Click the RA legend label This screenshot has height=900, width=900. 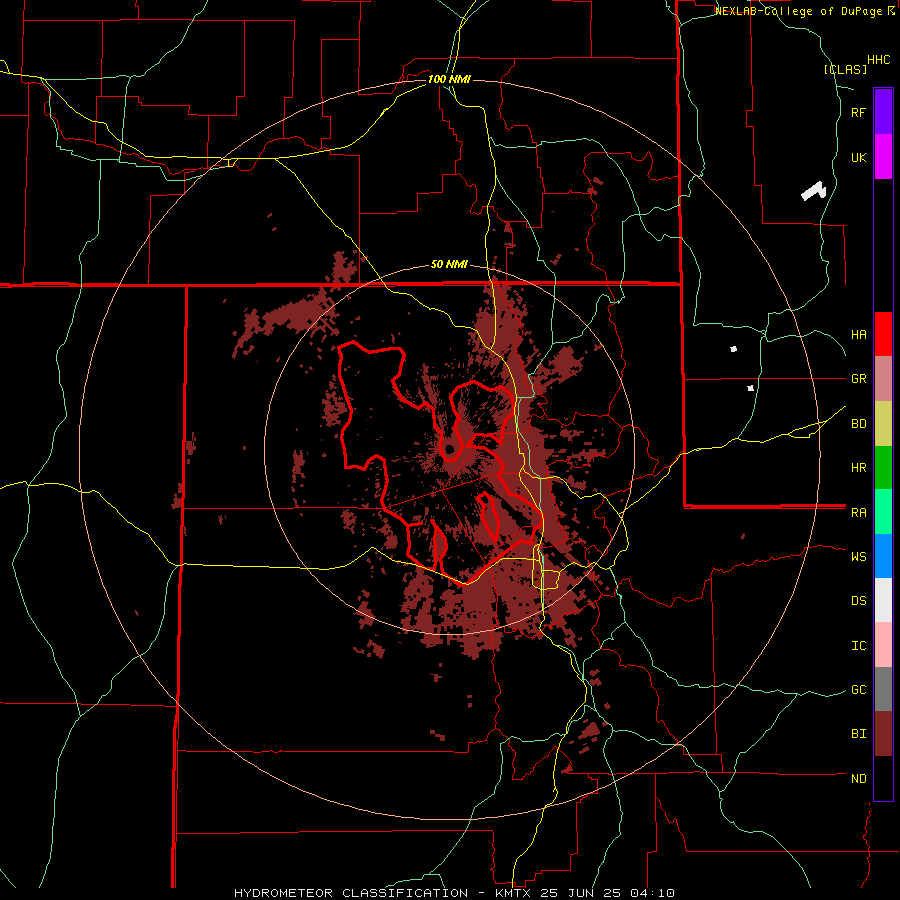(858, 513)
